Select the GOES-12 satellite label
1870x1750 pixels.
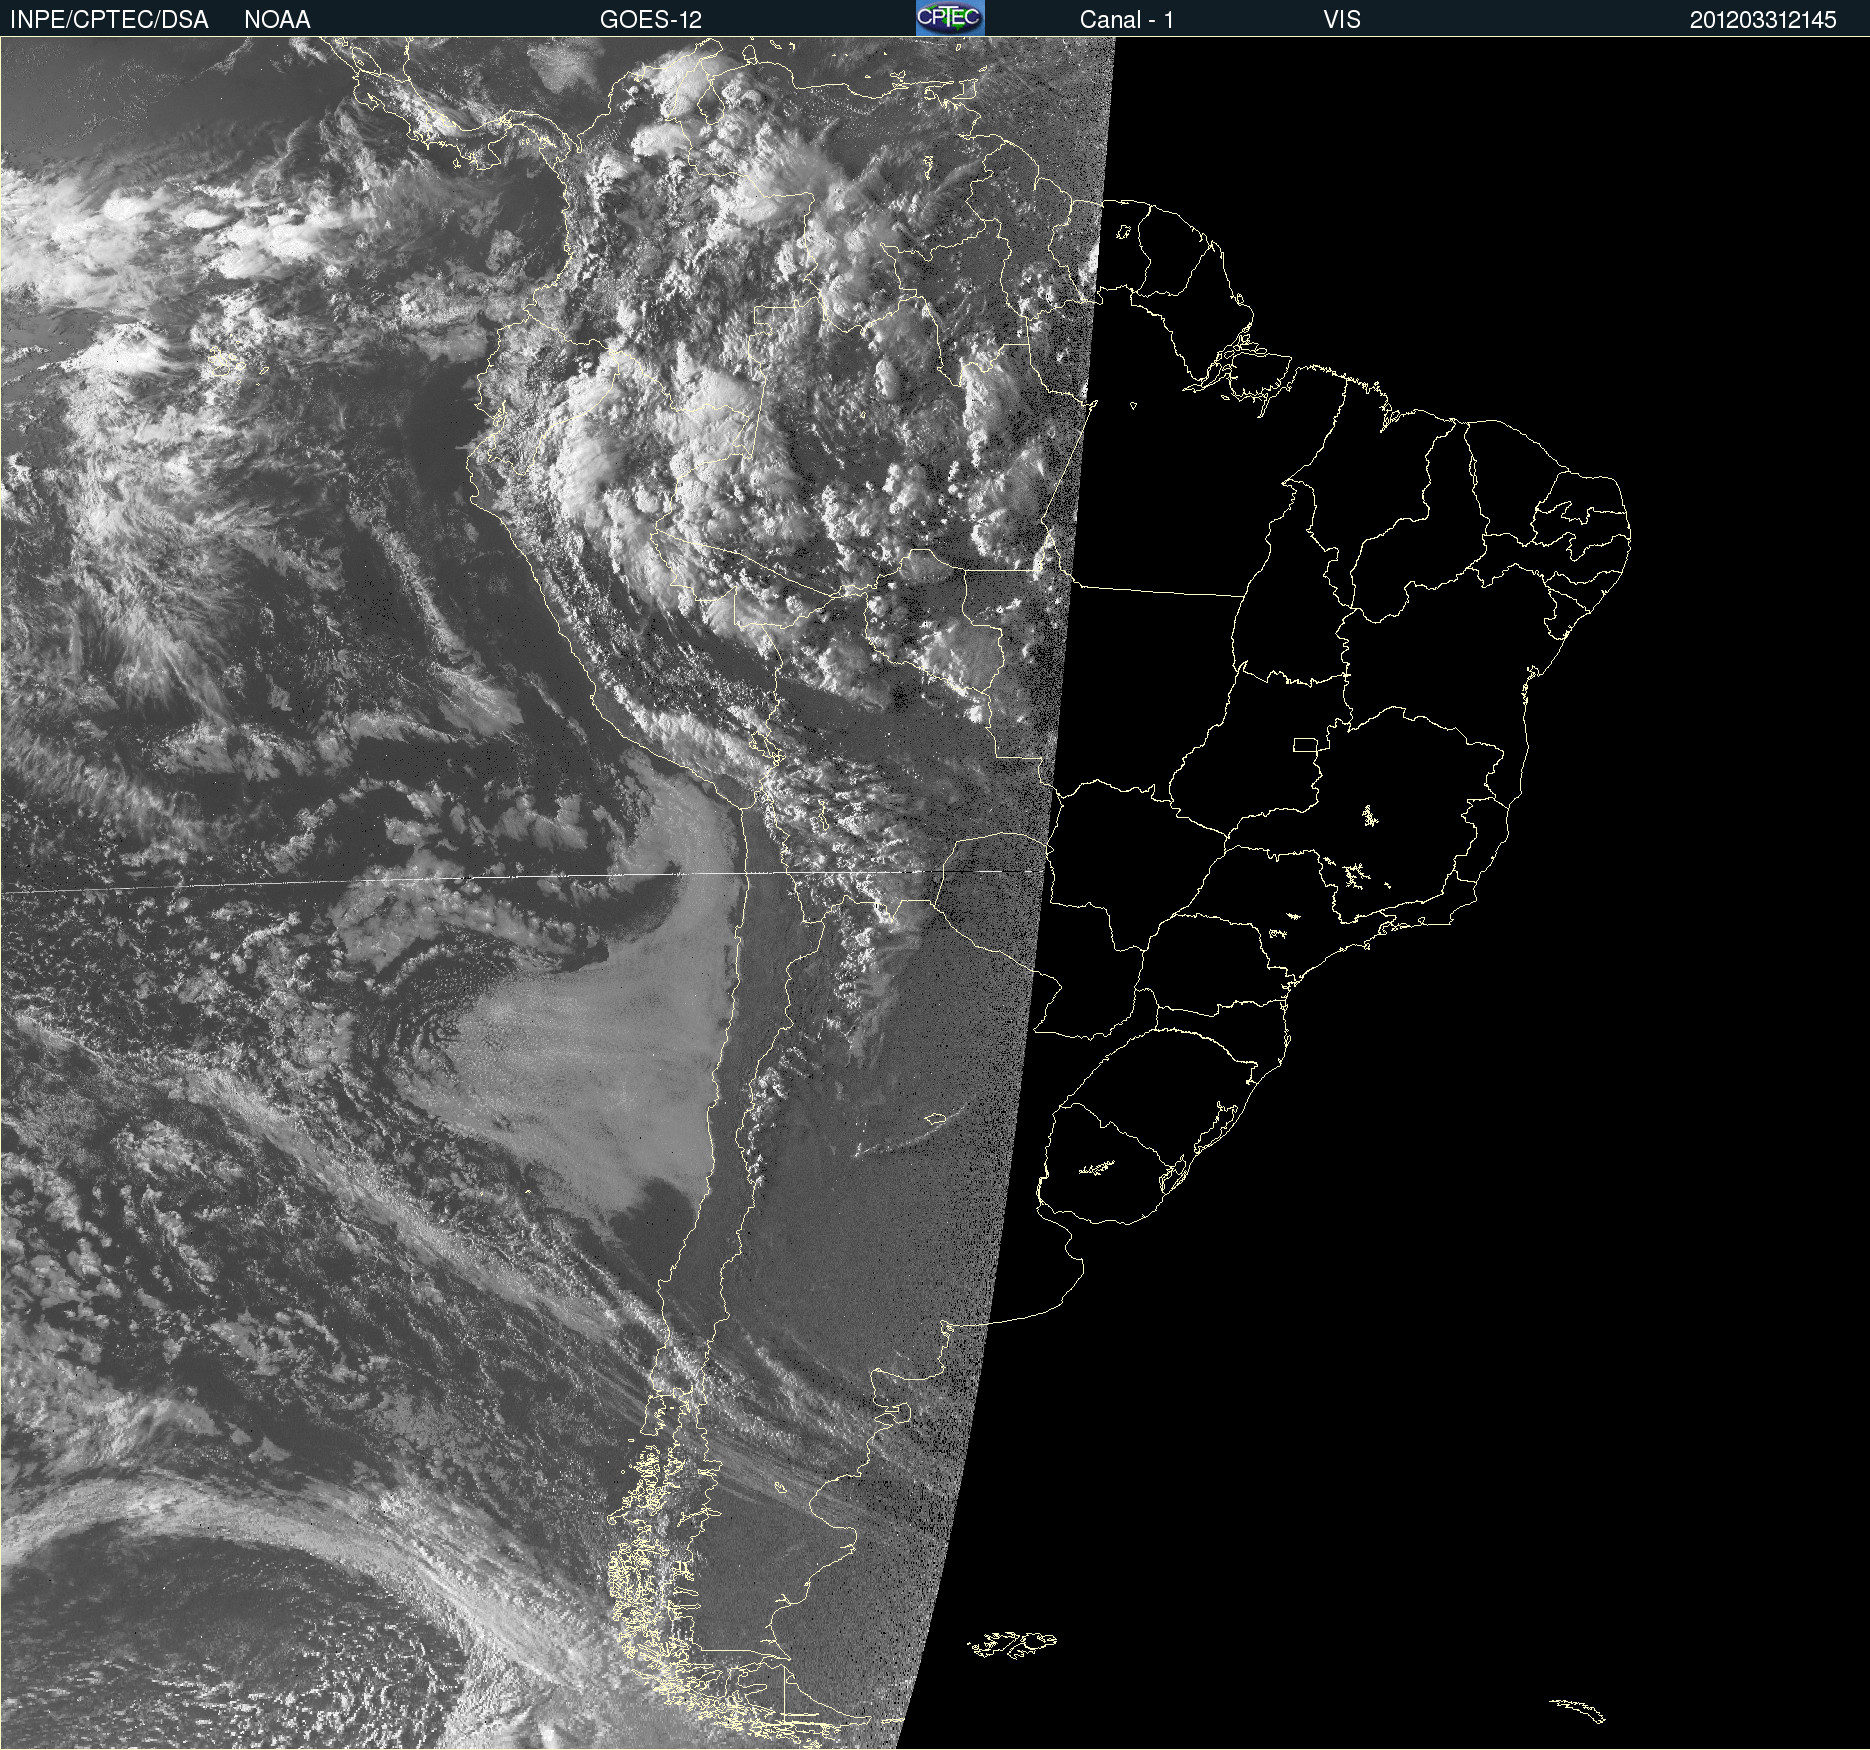pos(651,20)
